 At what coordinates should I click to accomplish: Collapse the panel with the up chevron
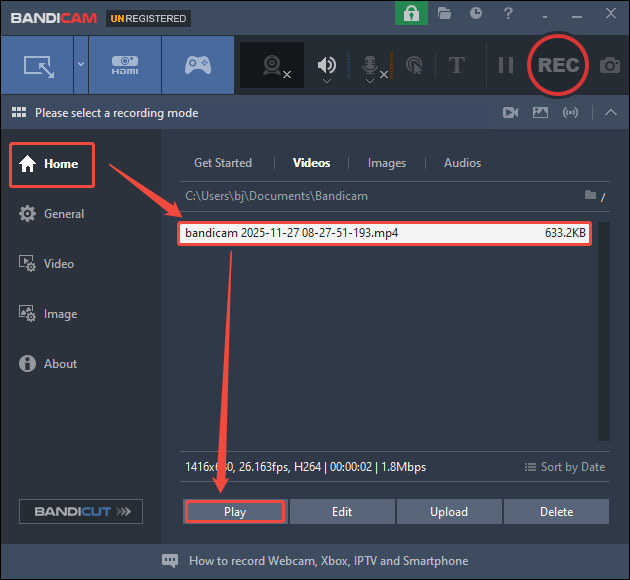[611, 112]
